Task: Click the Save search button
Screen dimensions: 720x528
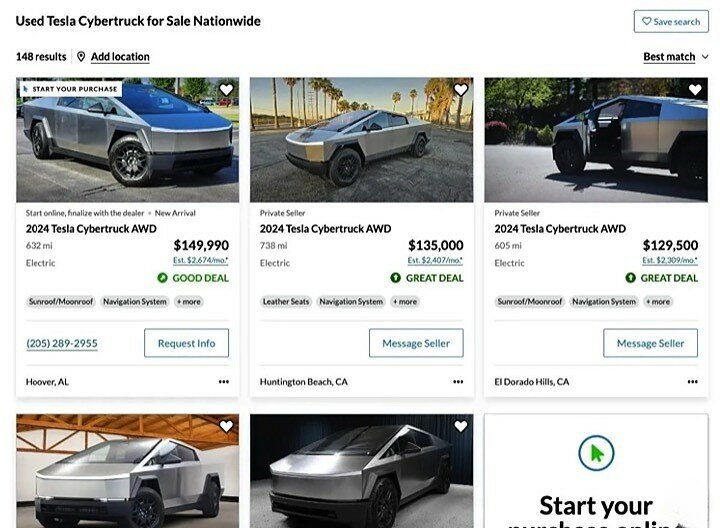Action: pos(670,21)
